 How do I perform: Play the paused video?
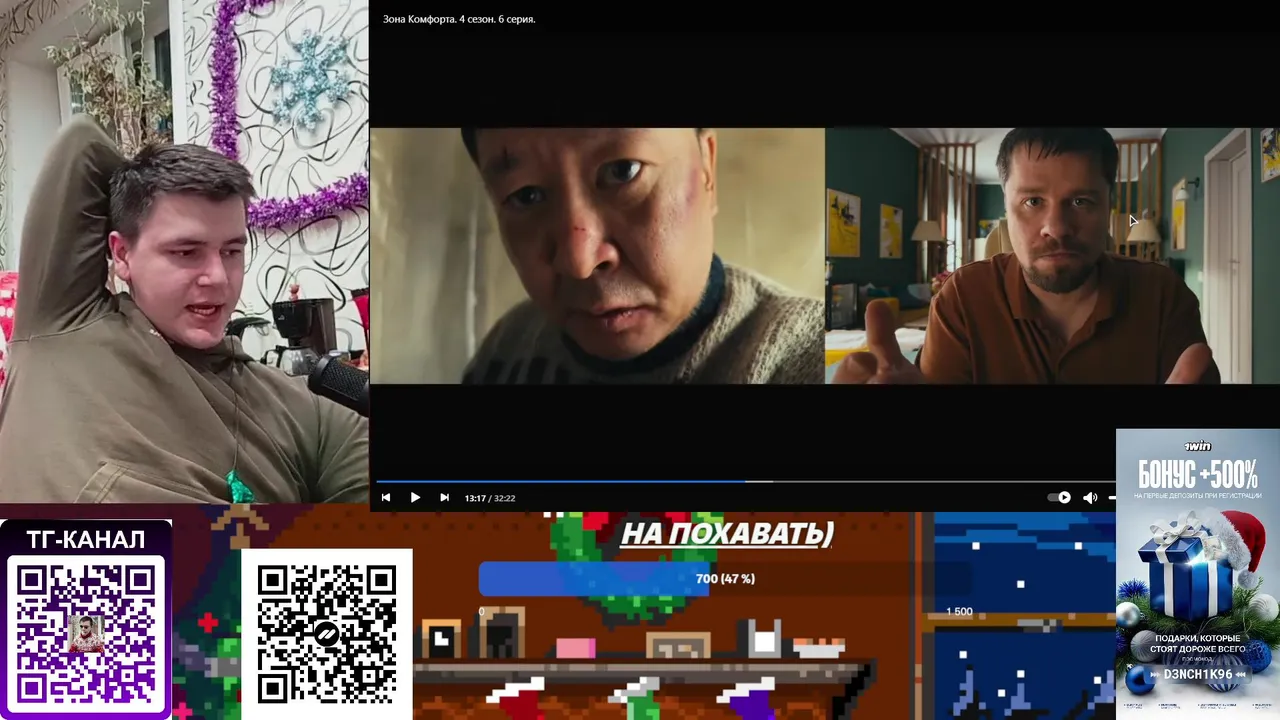415,498
